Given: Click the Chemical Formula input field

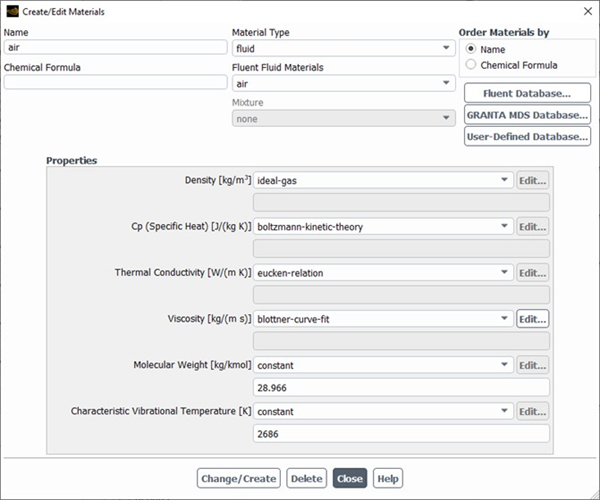Looking at the screenshot, I should point(116,82).
